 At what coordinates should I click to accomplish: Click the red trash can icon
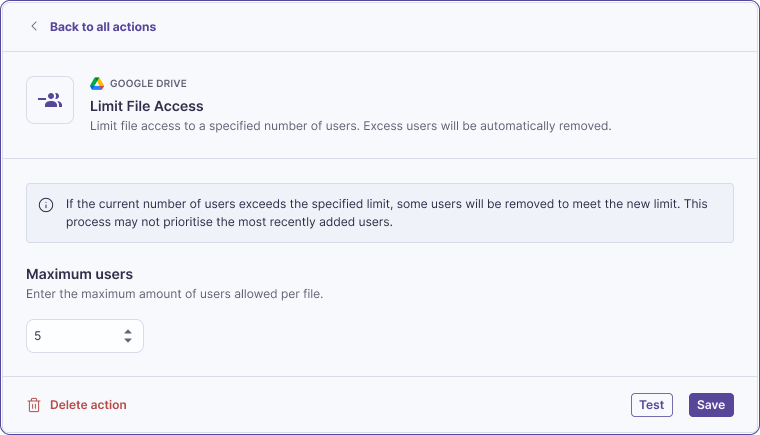[x=34, y=405]
